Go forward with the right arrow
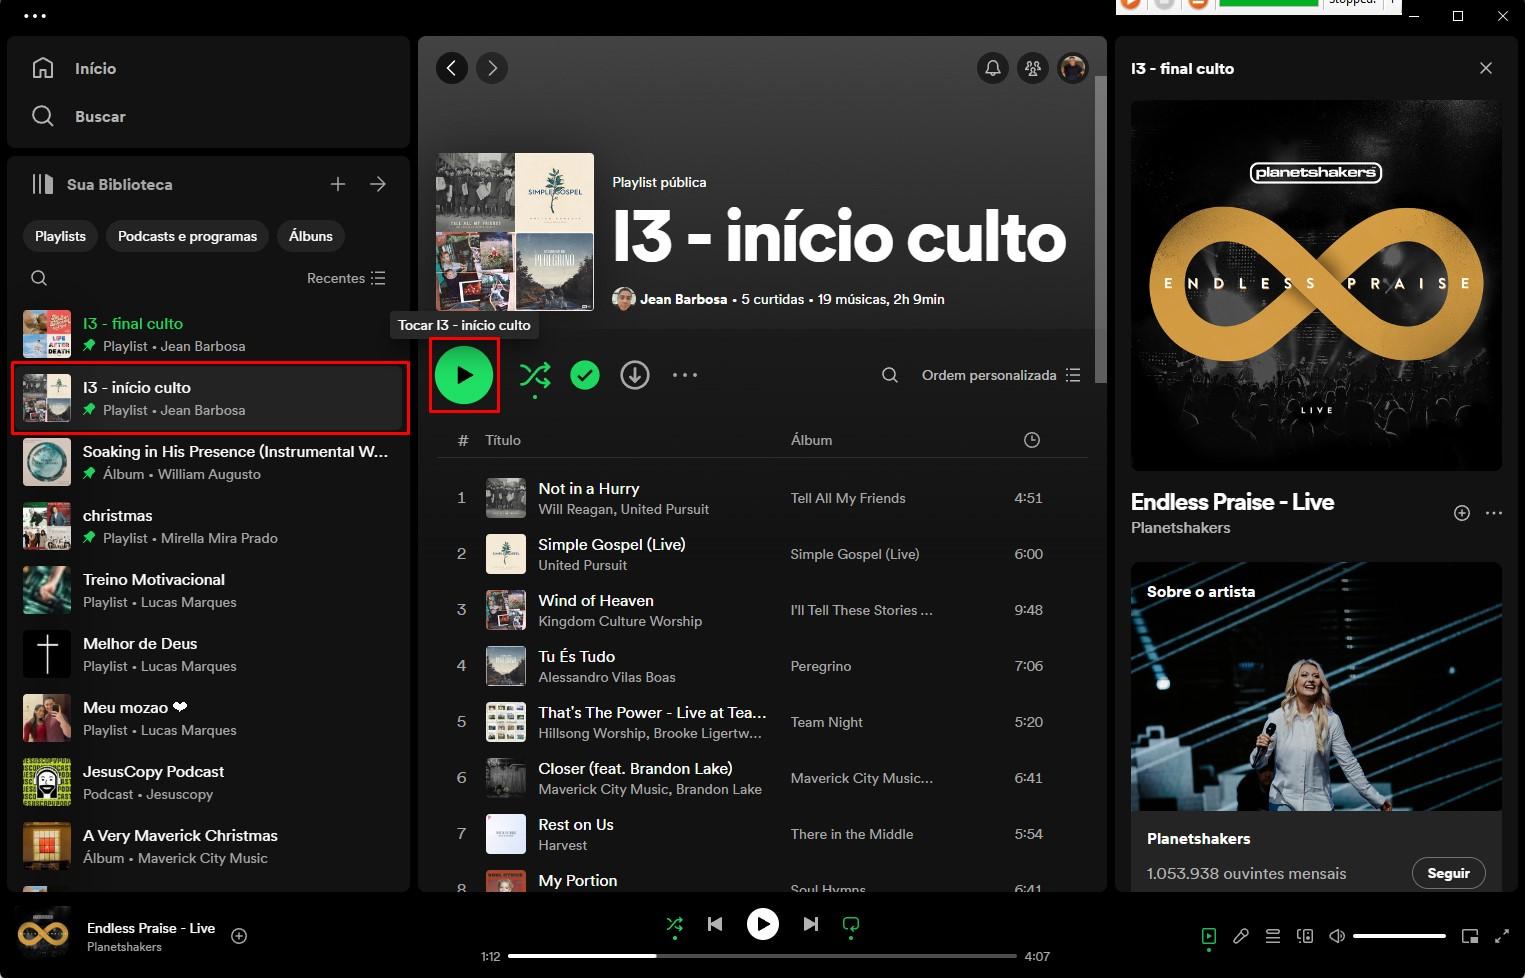Image resolution: width=1525 pixels, height=978 pixels. [492, 68]
